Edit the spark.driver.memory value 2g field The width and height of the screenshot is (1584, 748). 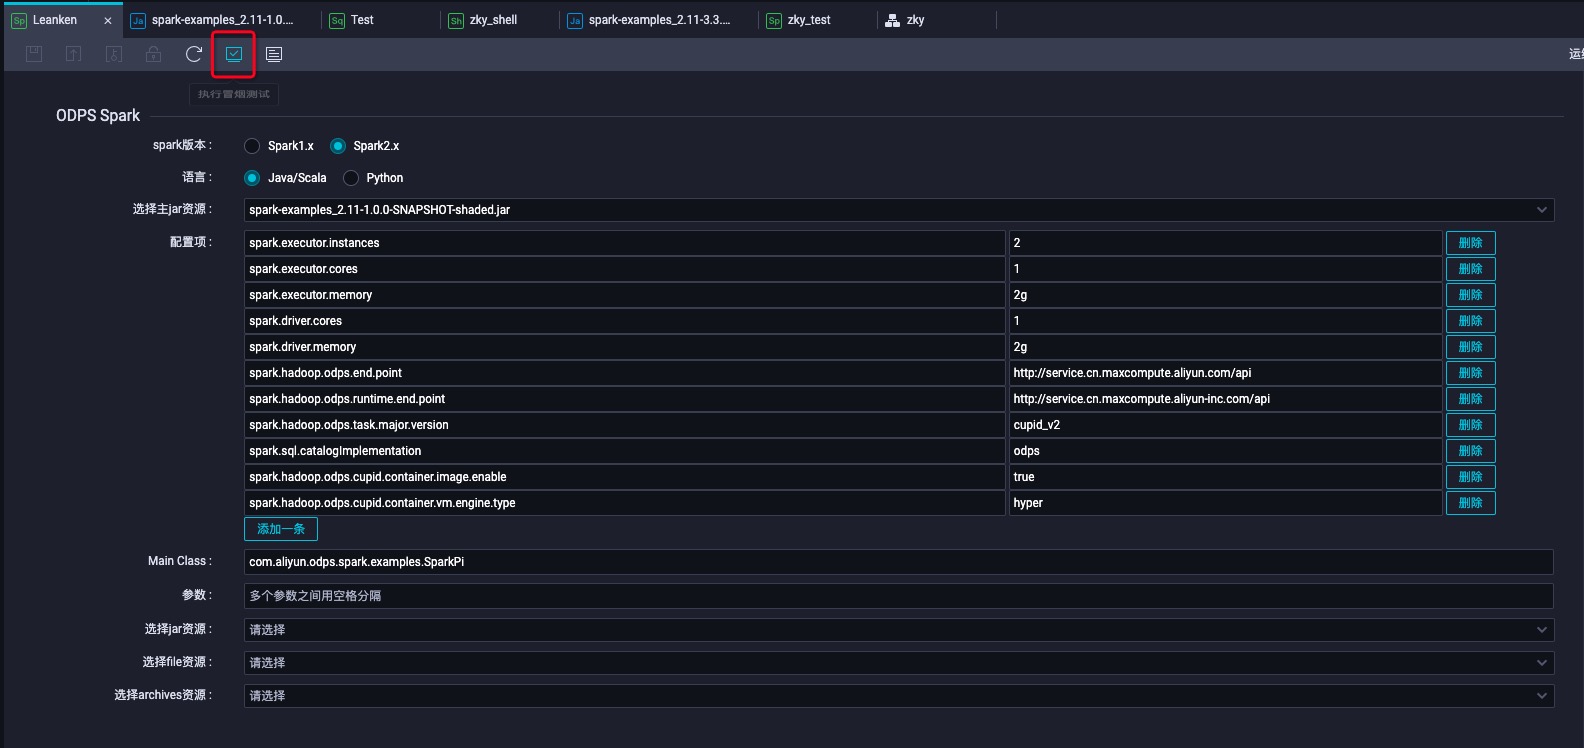pyautogui.click(x=1226, y=347)
